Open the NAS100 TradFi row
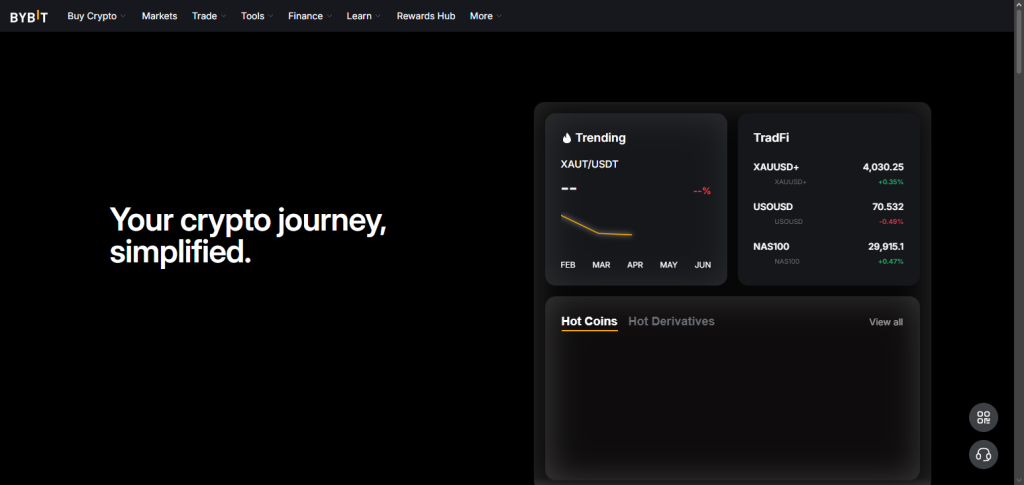The image size is (1024, 485). coord(828,253)
